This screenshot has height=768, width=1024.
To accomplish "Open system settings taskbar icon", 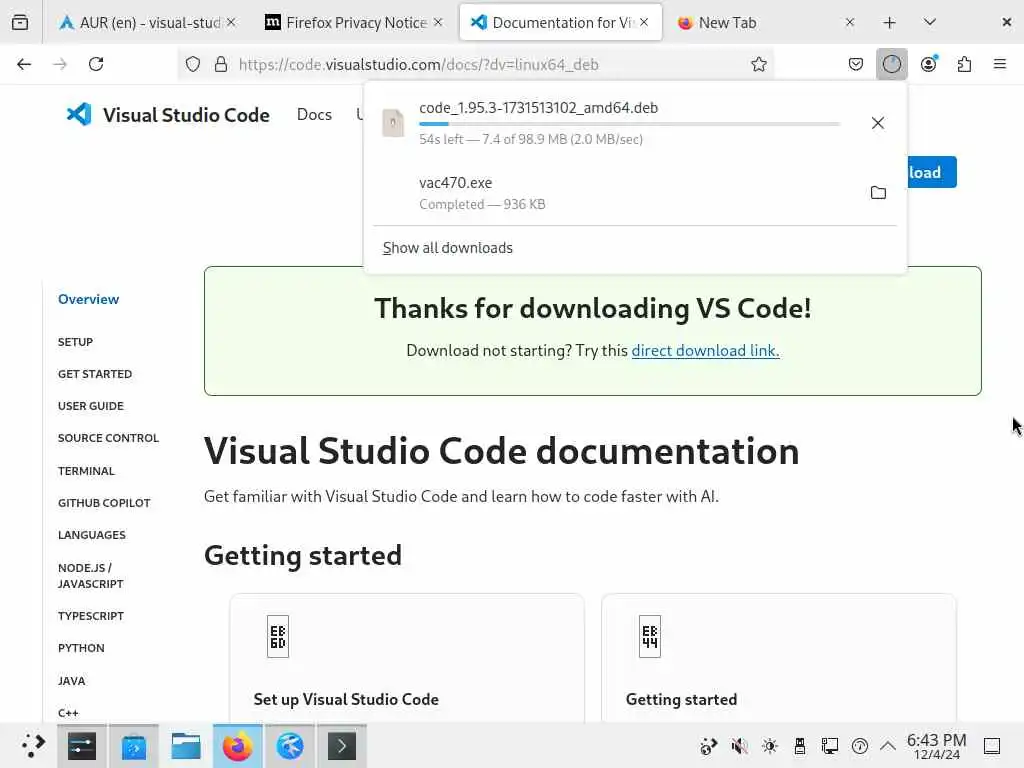I will coord(82,746).
